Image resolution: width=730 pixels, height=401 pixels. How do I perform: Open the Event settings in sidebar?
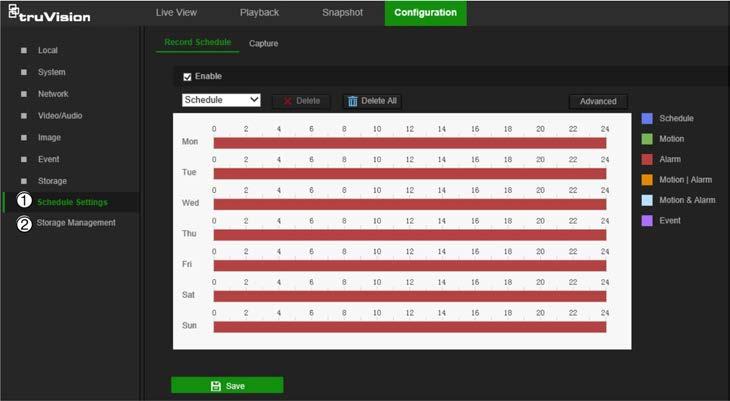coord(48,159)
